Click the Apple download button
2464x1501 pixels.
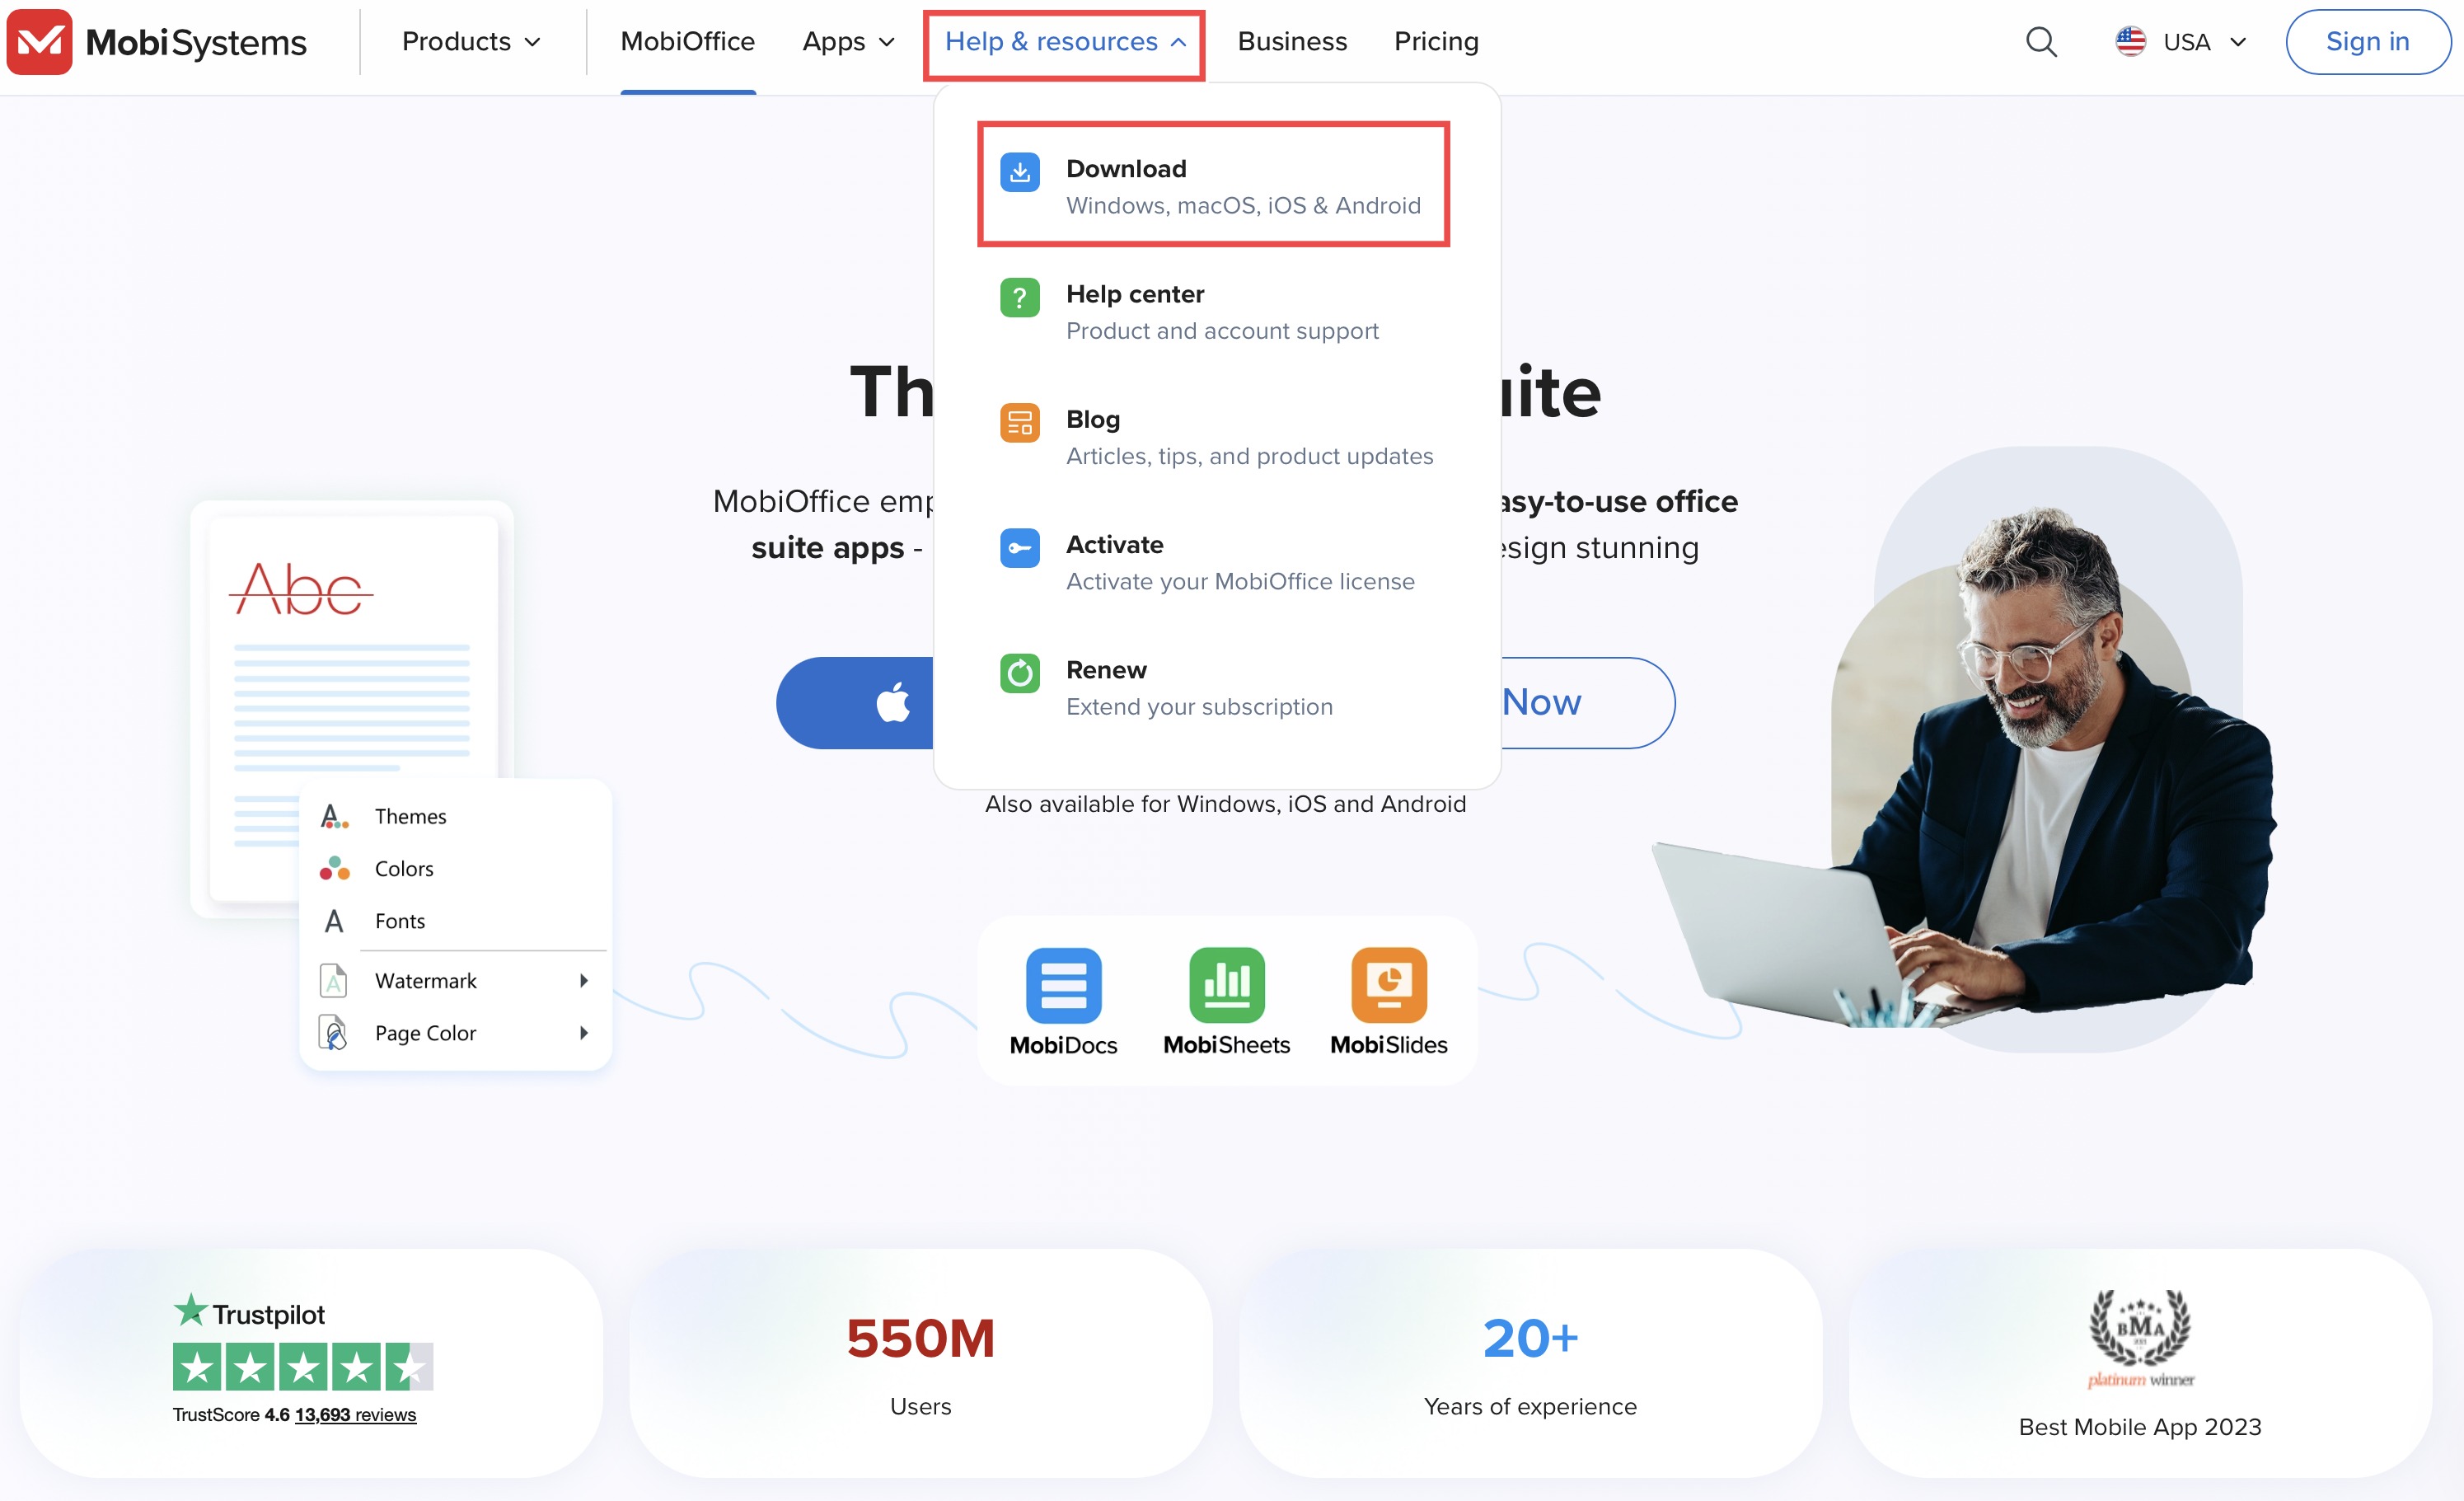pyautogui.click(x=855, y=702)
